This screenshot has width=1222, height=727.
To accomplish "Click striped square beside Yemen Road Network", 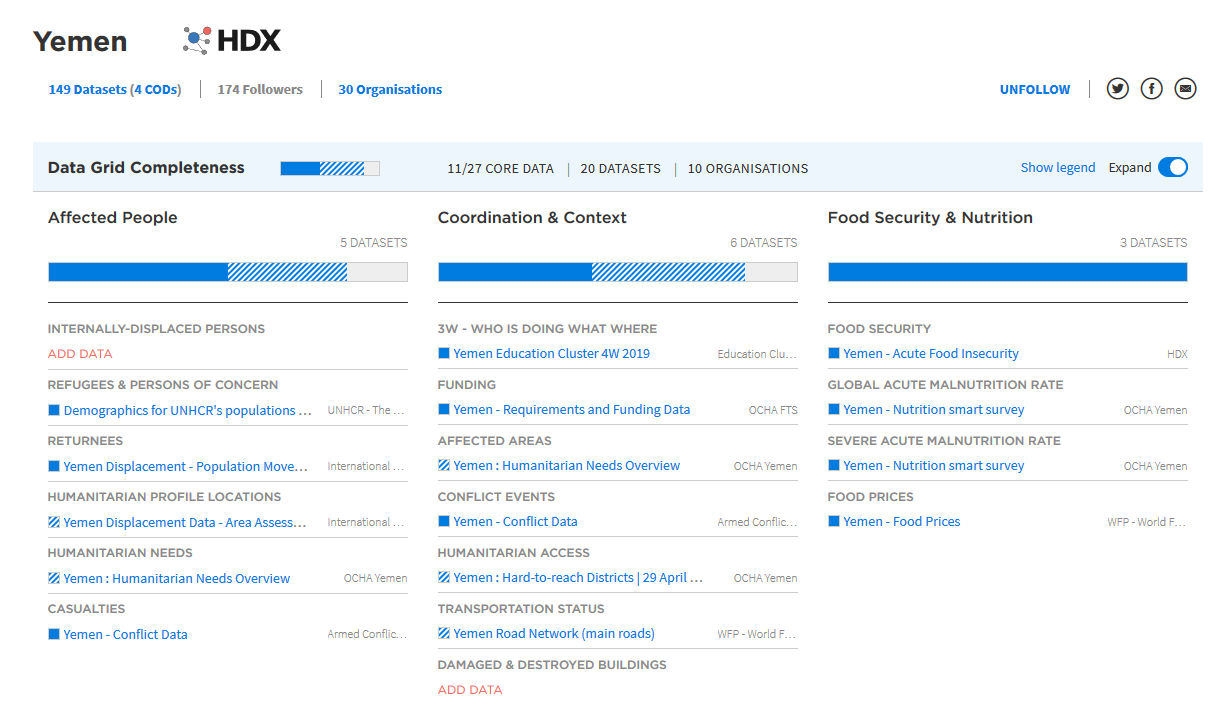I will (x=443, y=633).
